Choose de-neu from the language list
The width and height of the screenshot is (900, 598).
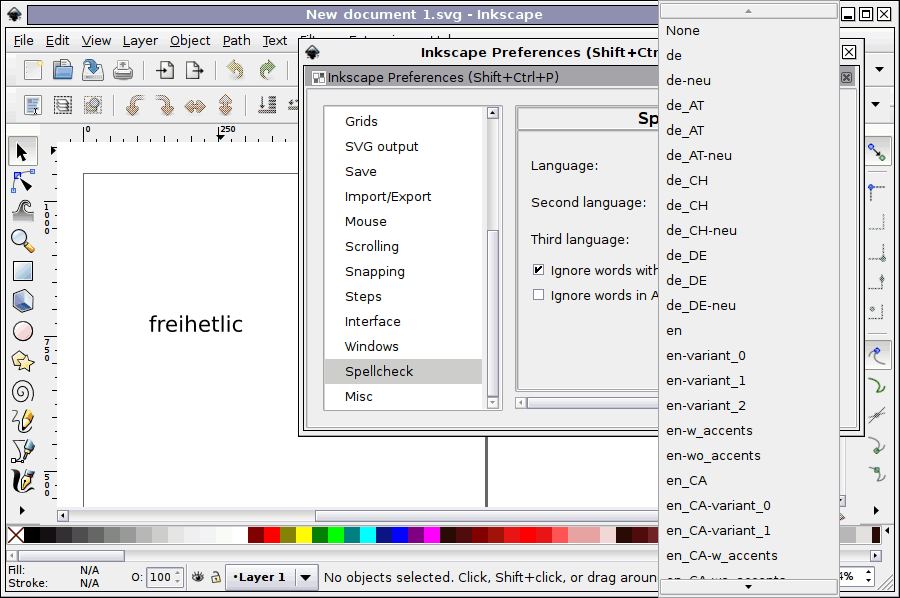point(748,80)
